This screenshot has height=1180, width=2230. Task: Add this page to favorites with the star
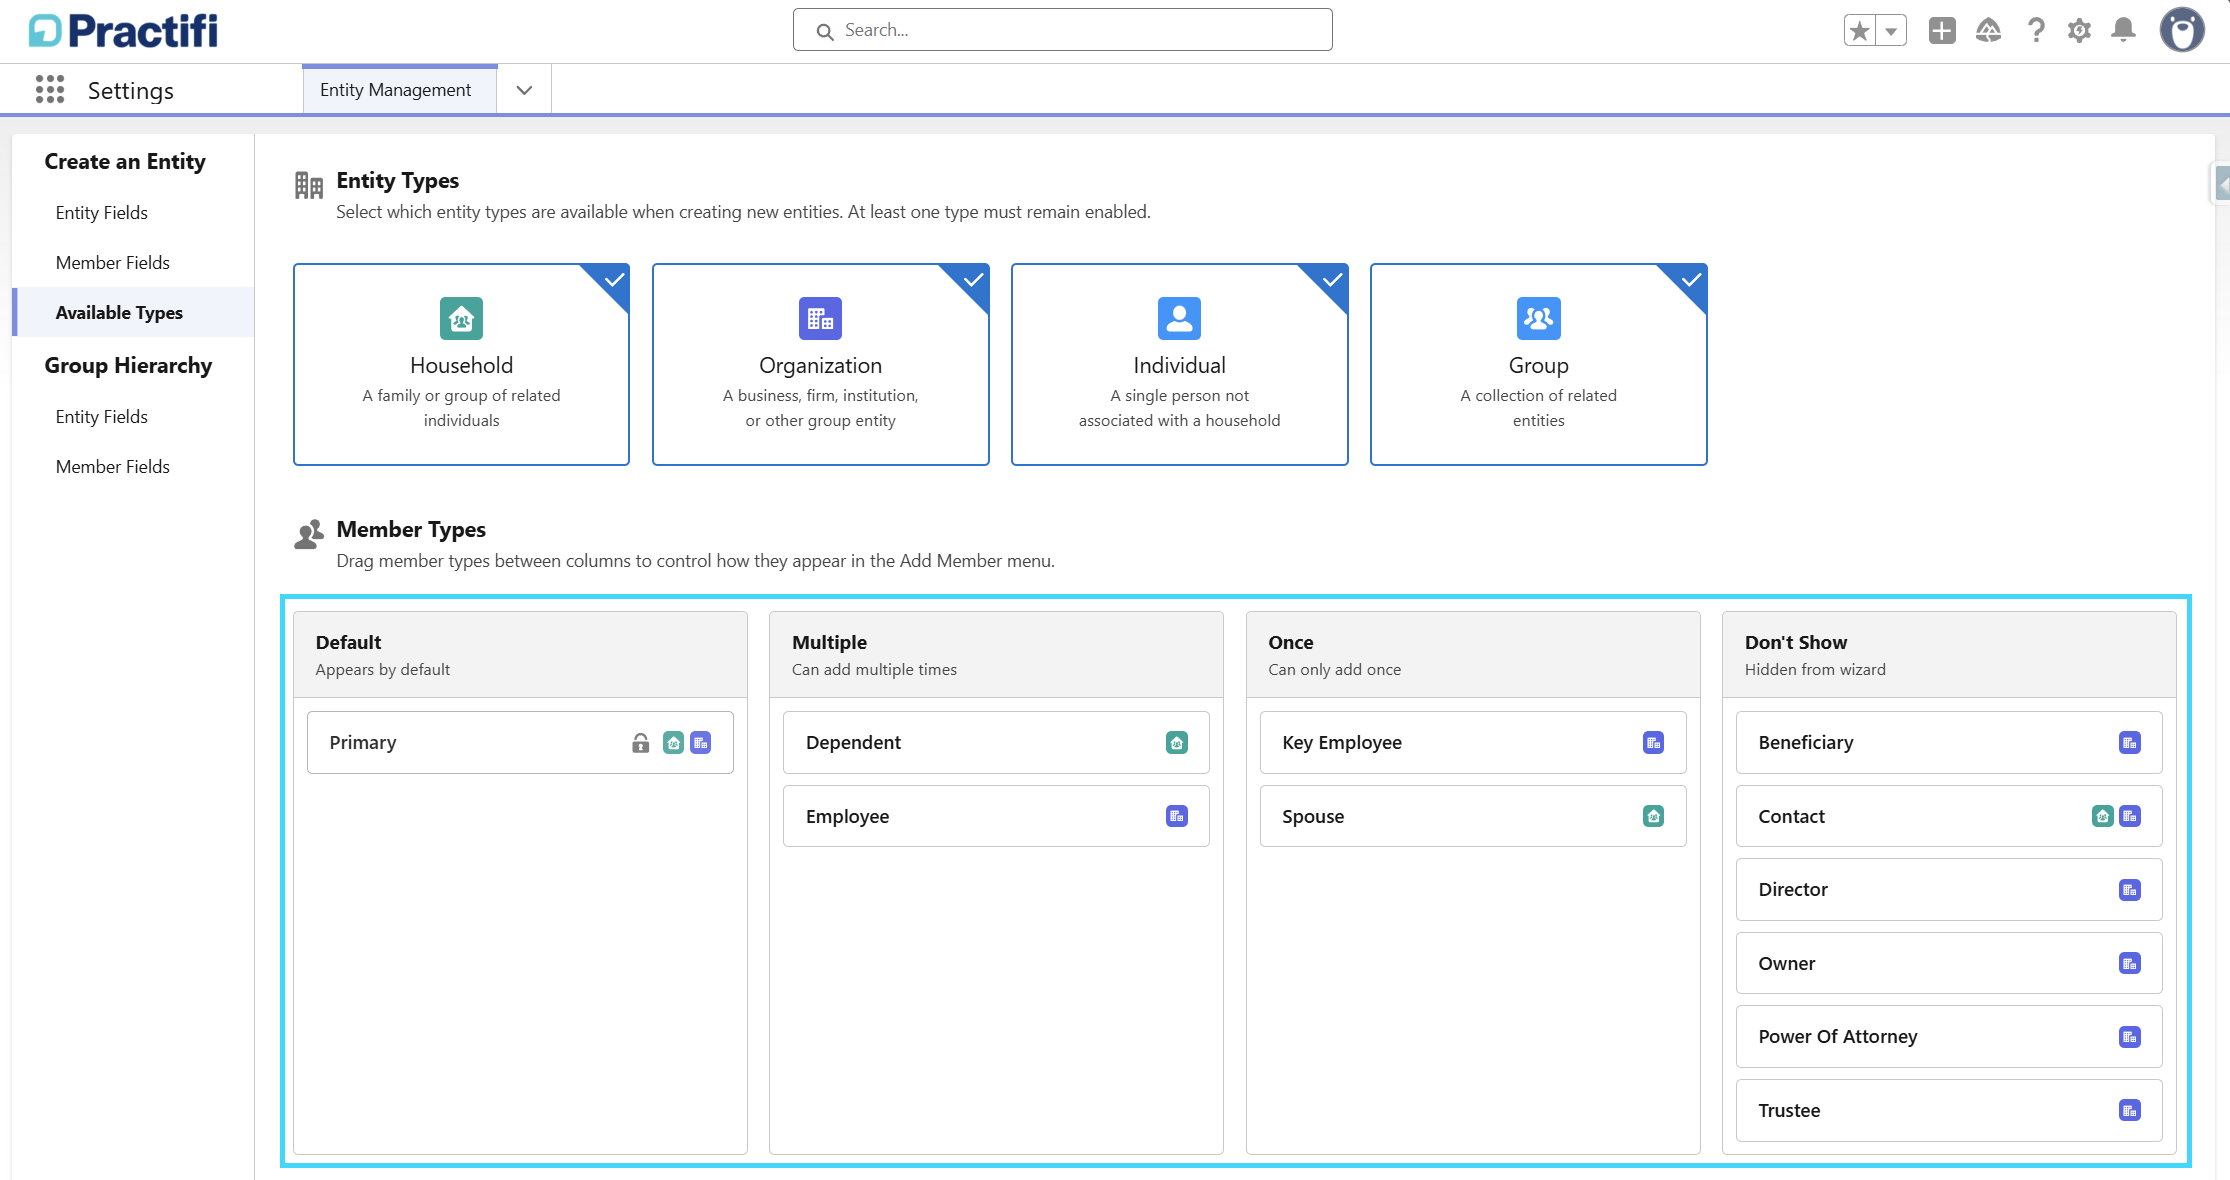tap(1860, 31)
